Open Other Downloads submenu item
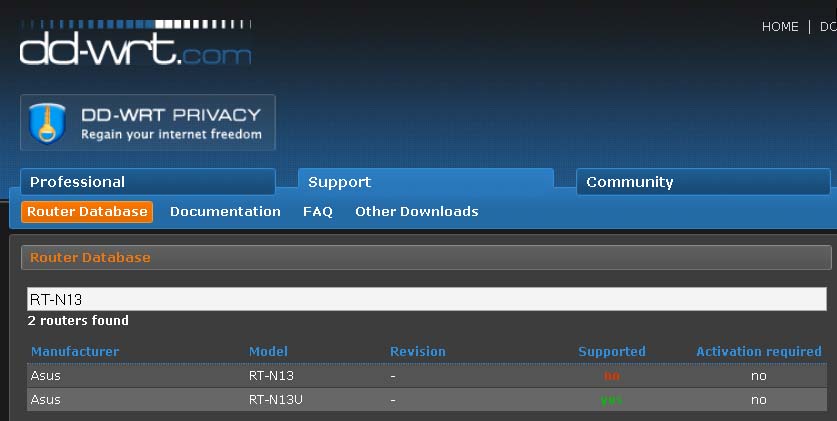The height and width of the screenshot is (421, 837). coord(417,211)
